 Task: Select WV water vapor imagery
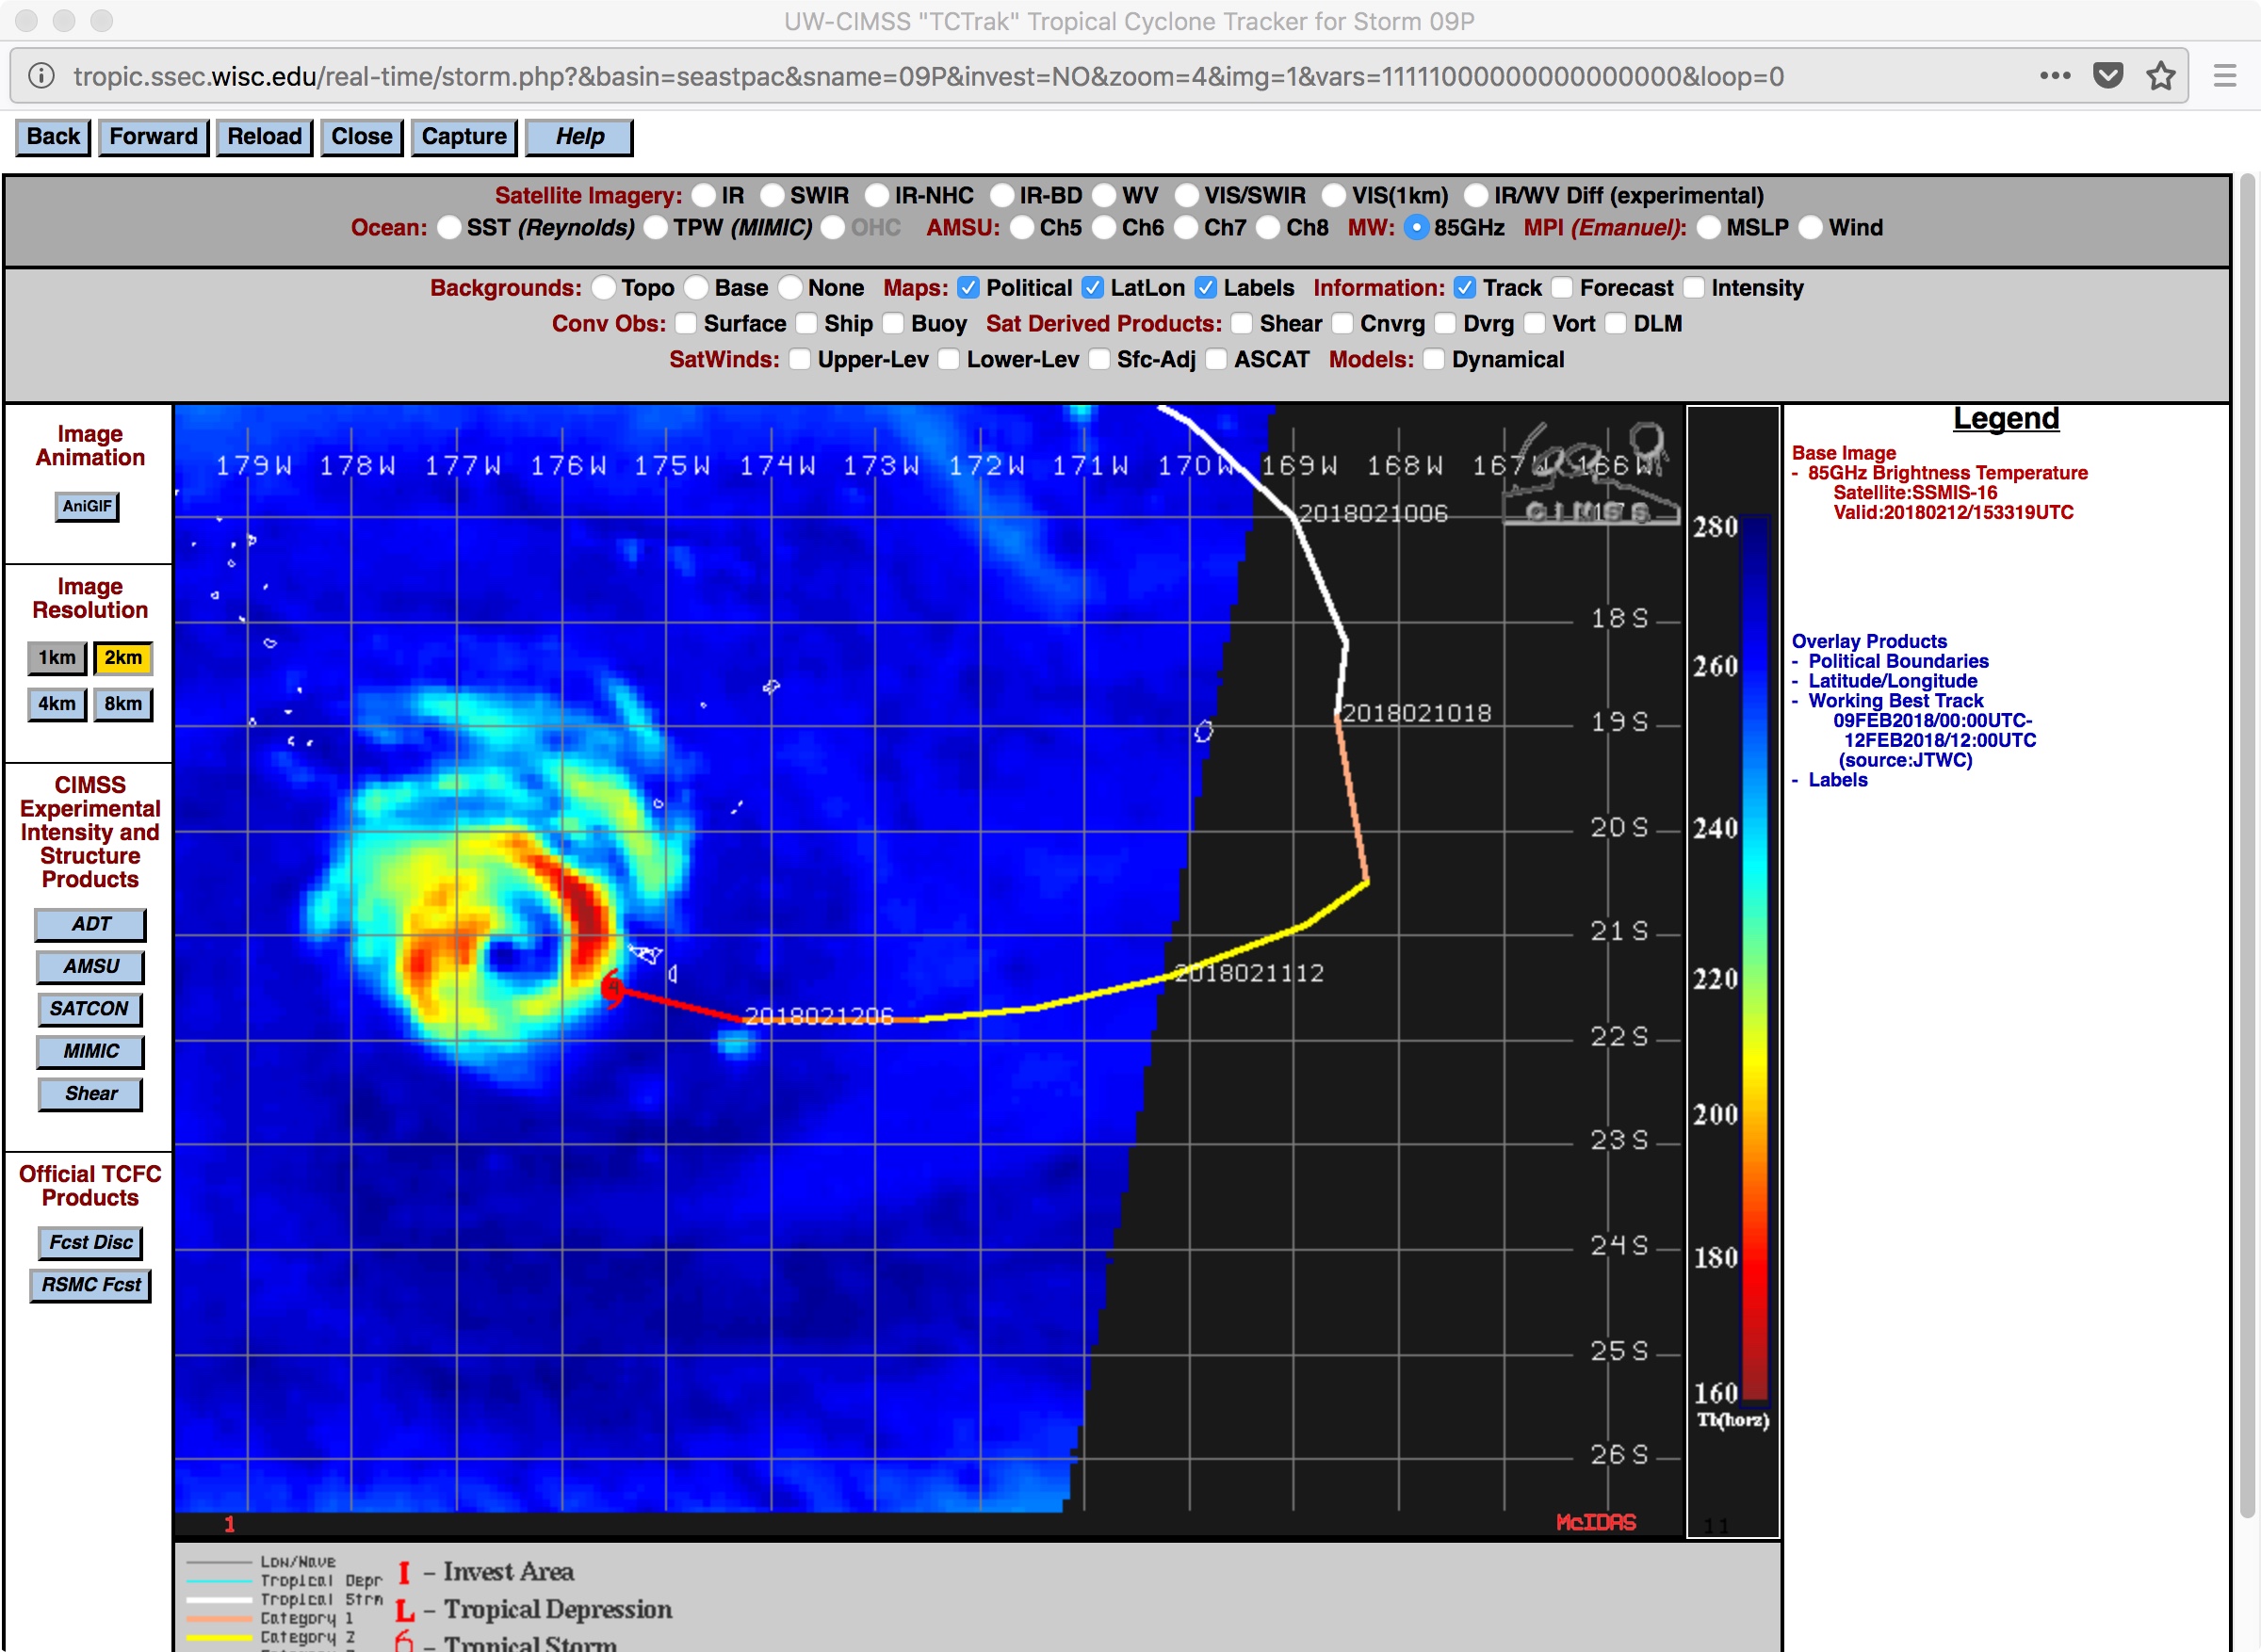pyautogui.click(x=1104, y=196)
